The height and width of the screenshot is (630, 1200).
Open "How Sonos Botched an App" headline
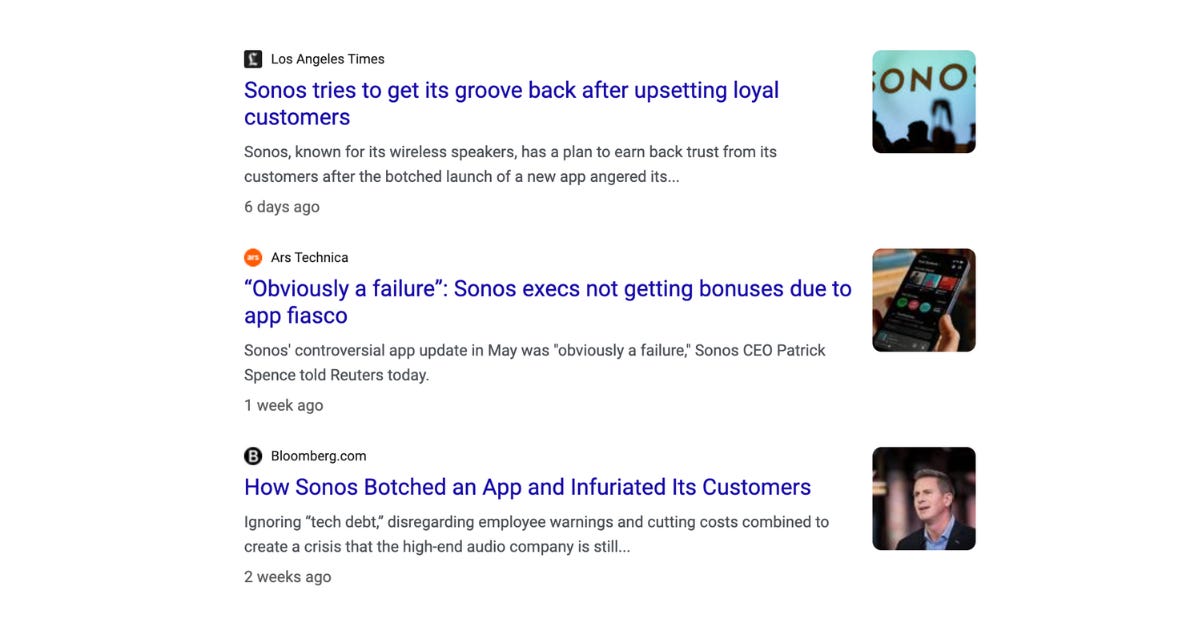tap(527, 487)
